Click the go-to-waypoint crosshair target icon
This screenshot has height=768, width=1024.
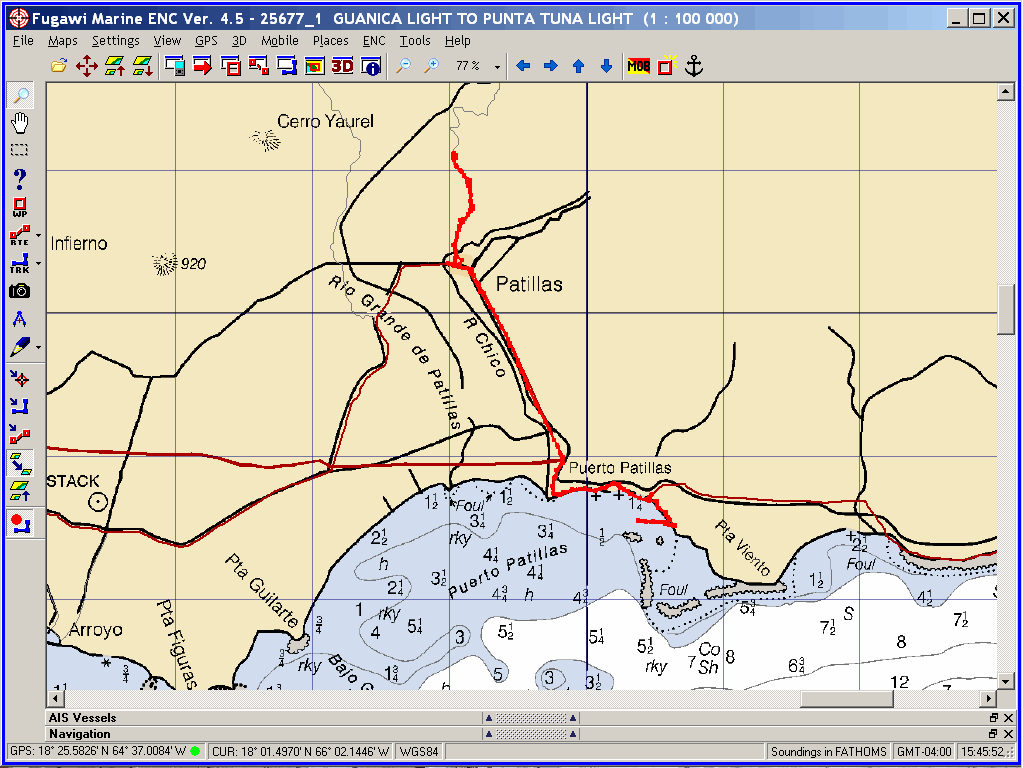pyautogui.click(x=20, y=379)
